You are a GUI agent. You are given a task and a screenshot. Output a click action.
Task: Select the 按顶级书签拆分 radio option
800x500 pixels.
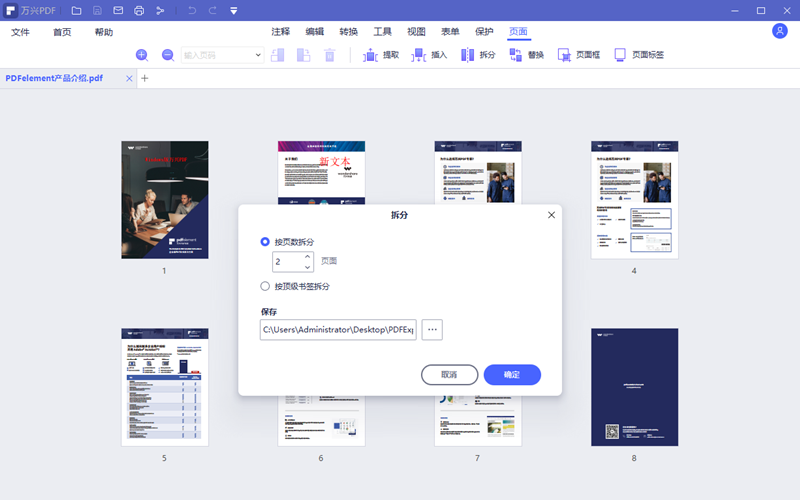(x=265, y=286)
